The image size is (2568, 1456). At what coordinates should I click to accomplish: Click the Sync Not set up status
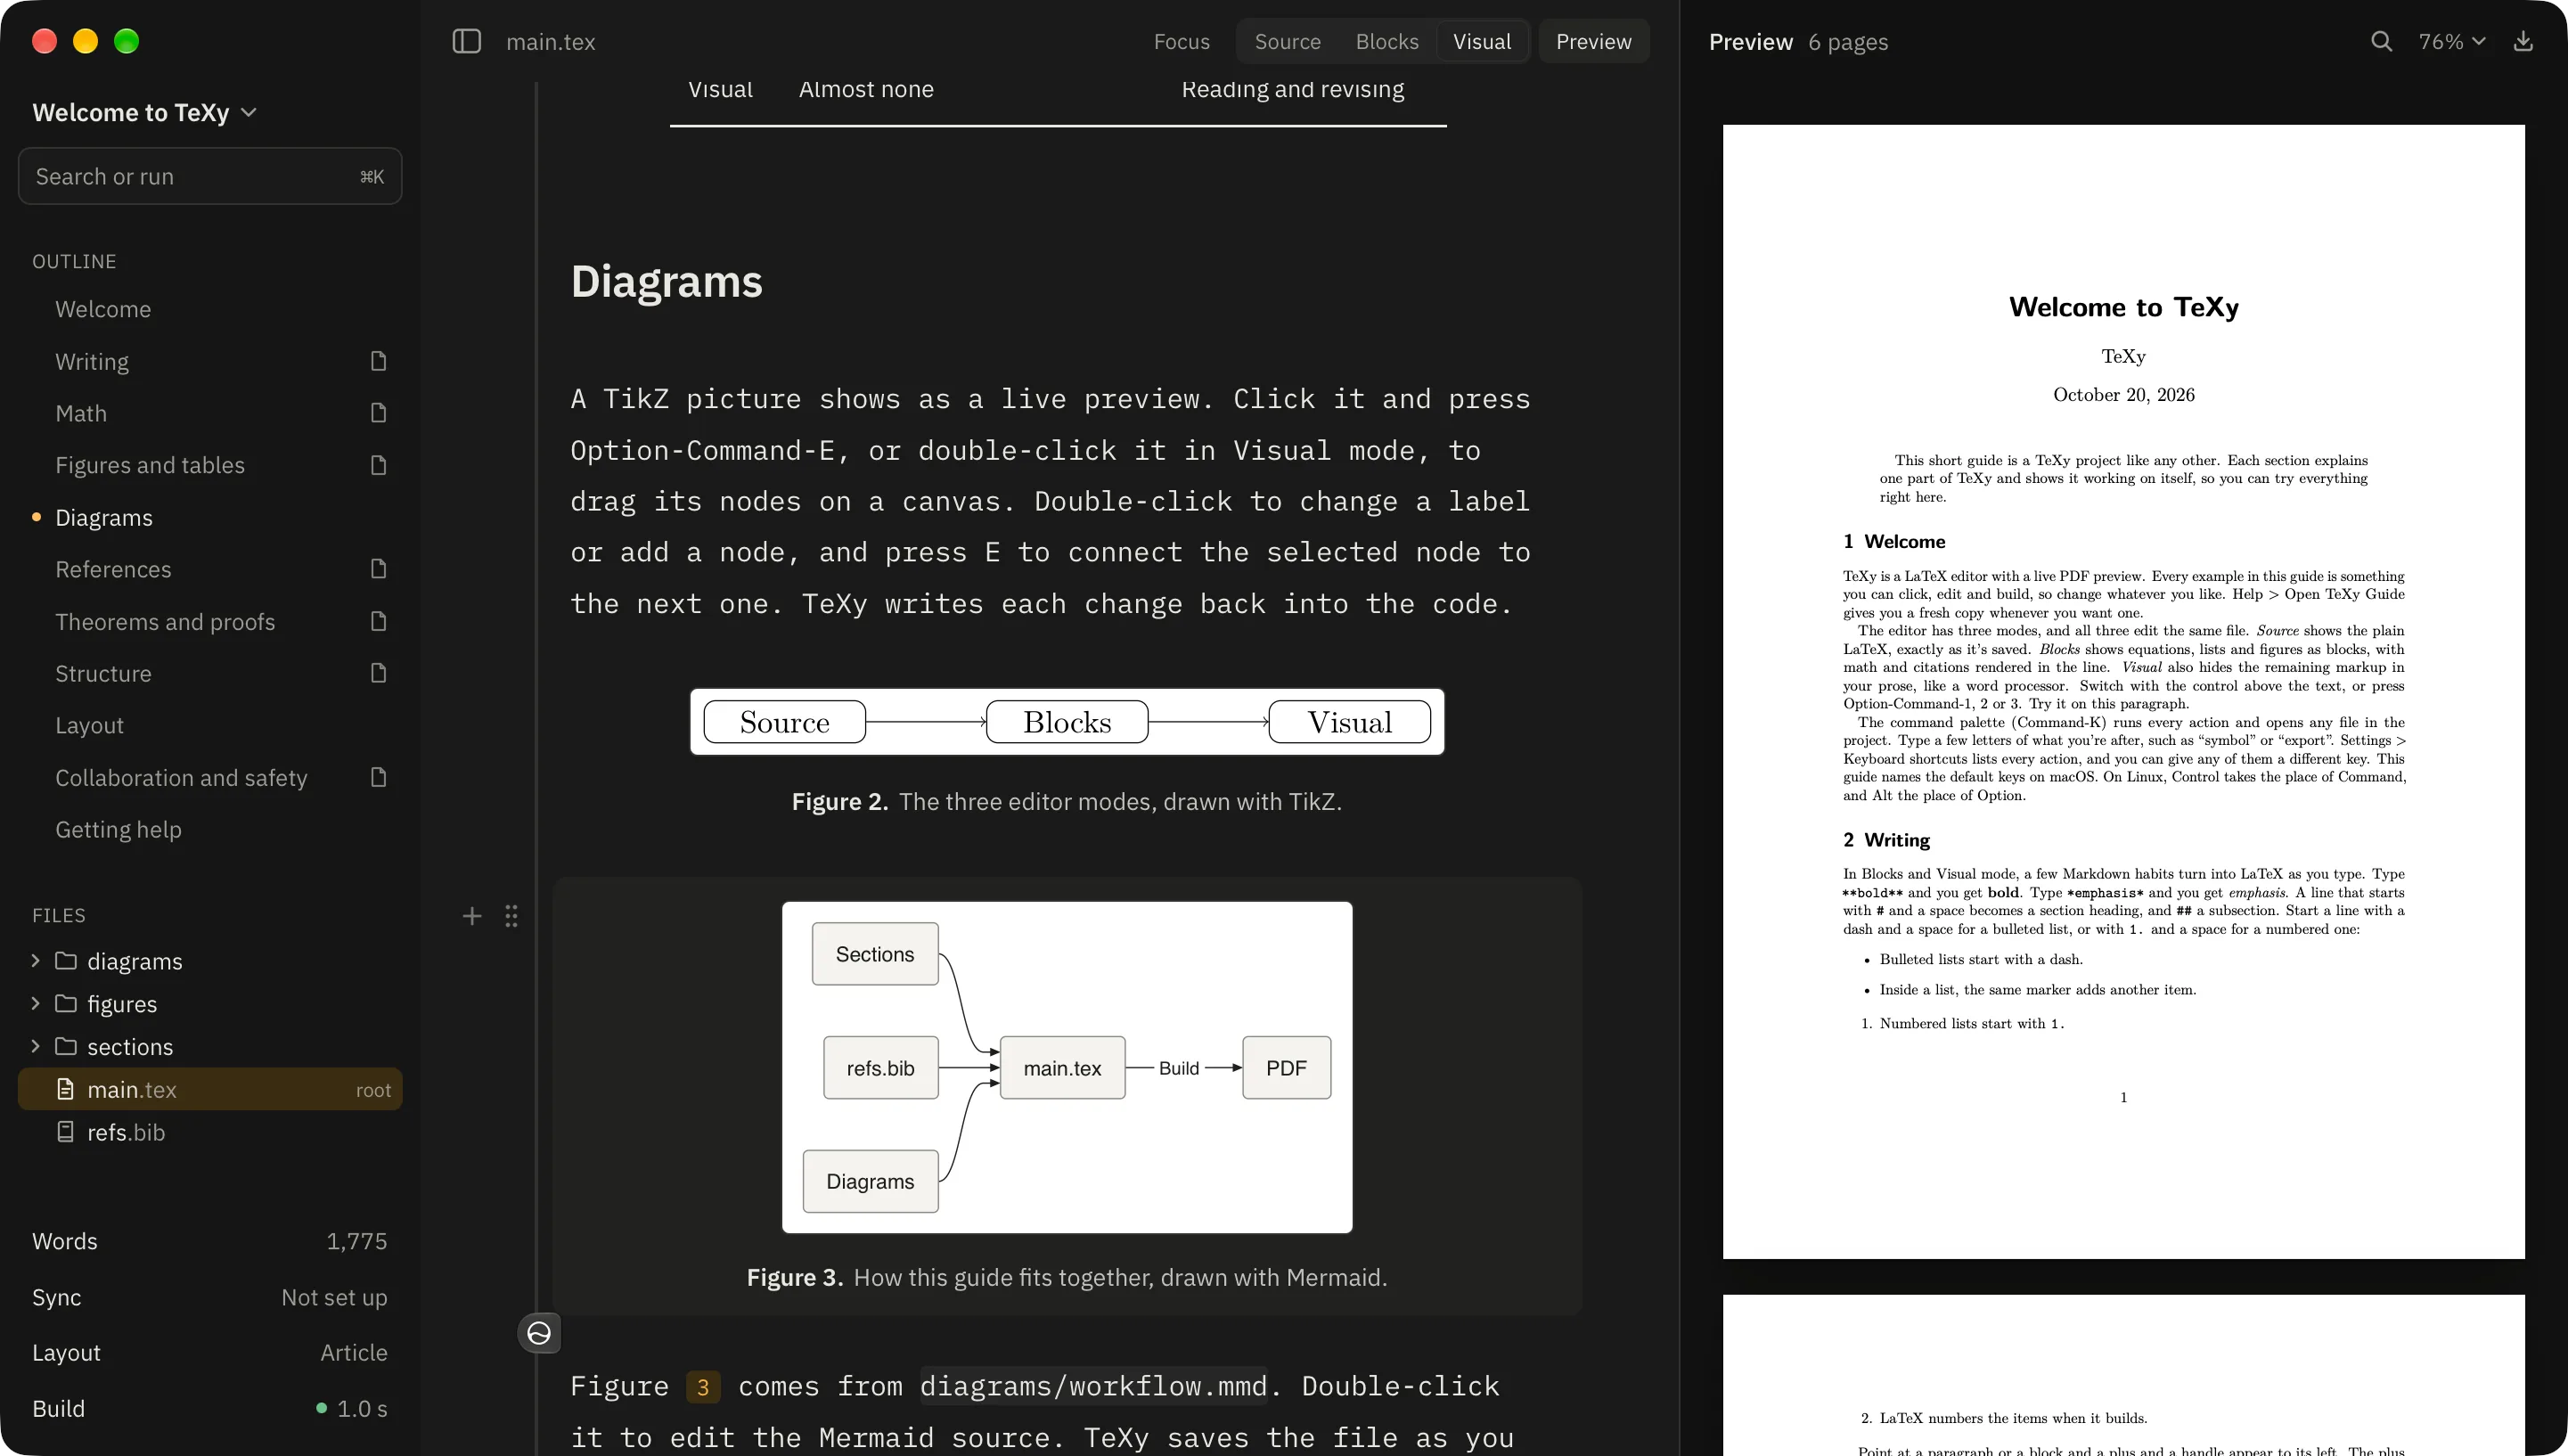coord(209,1297)
